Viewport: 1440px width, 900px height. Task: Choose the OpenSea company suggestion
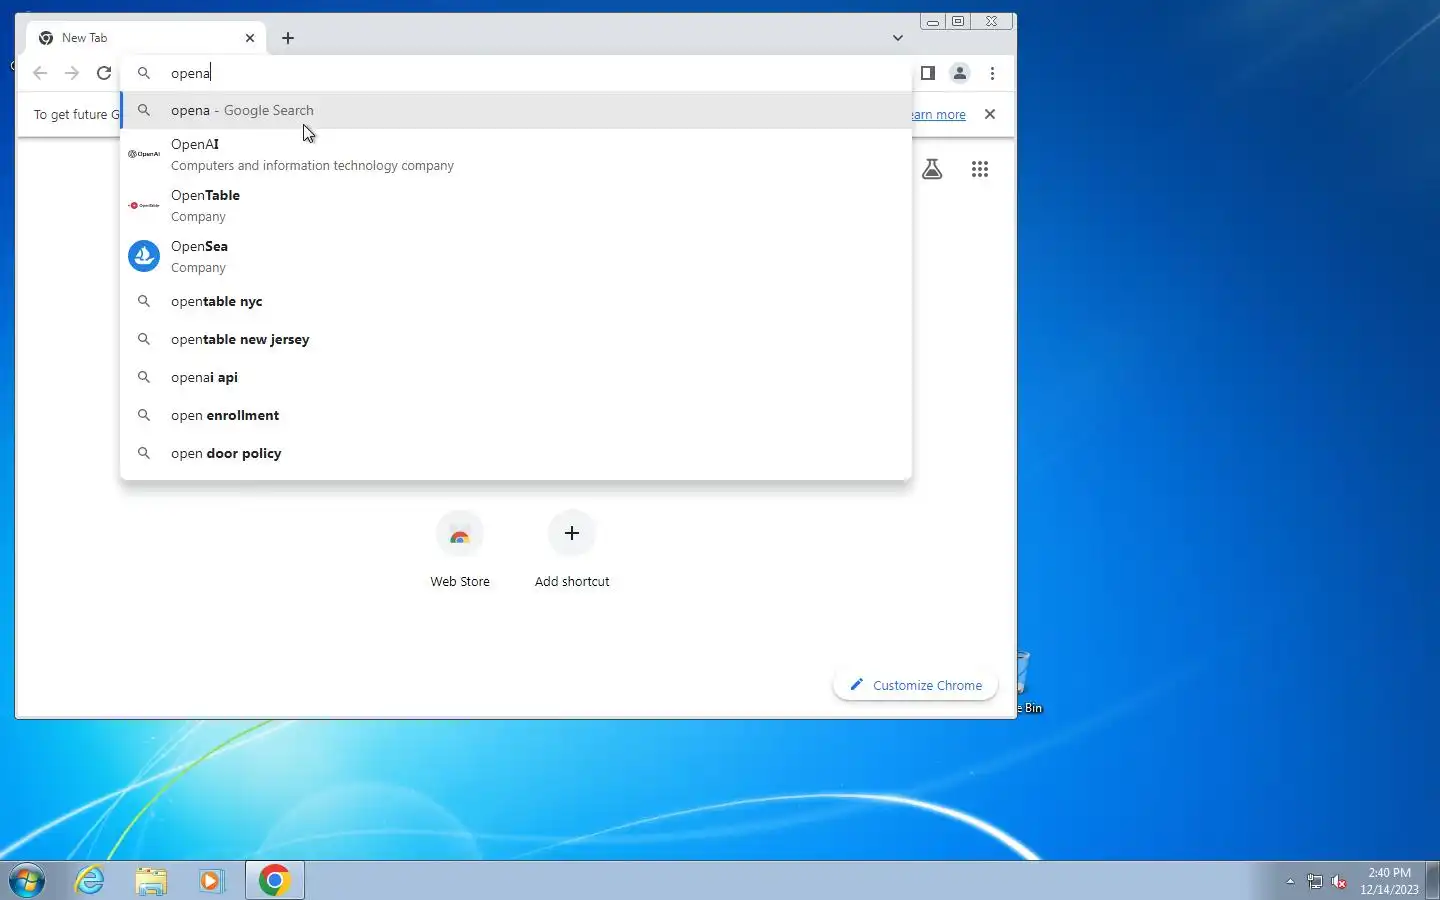(x=516, y=256)
